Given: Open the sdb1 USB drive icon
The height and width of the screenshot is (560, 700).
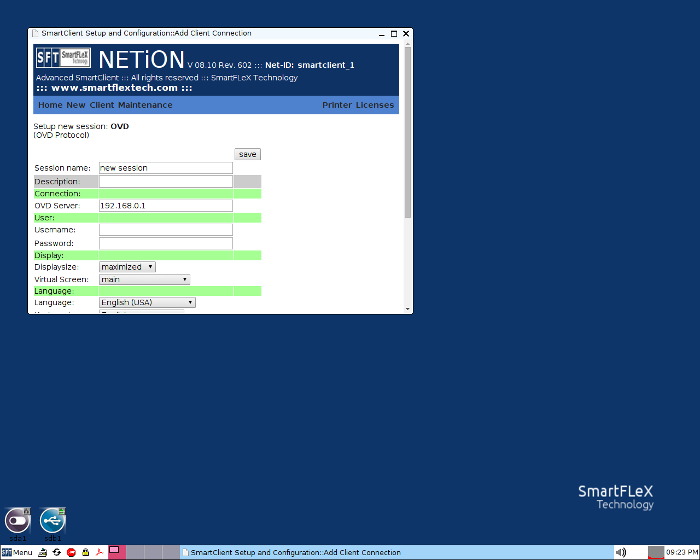Looking at the screenshot, I should (53, 521).
